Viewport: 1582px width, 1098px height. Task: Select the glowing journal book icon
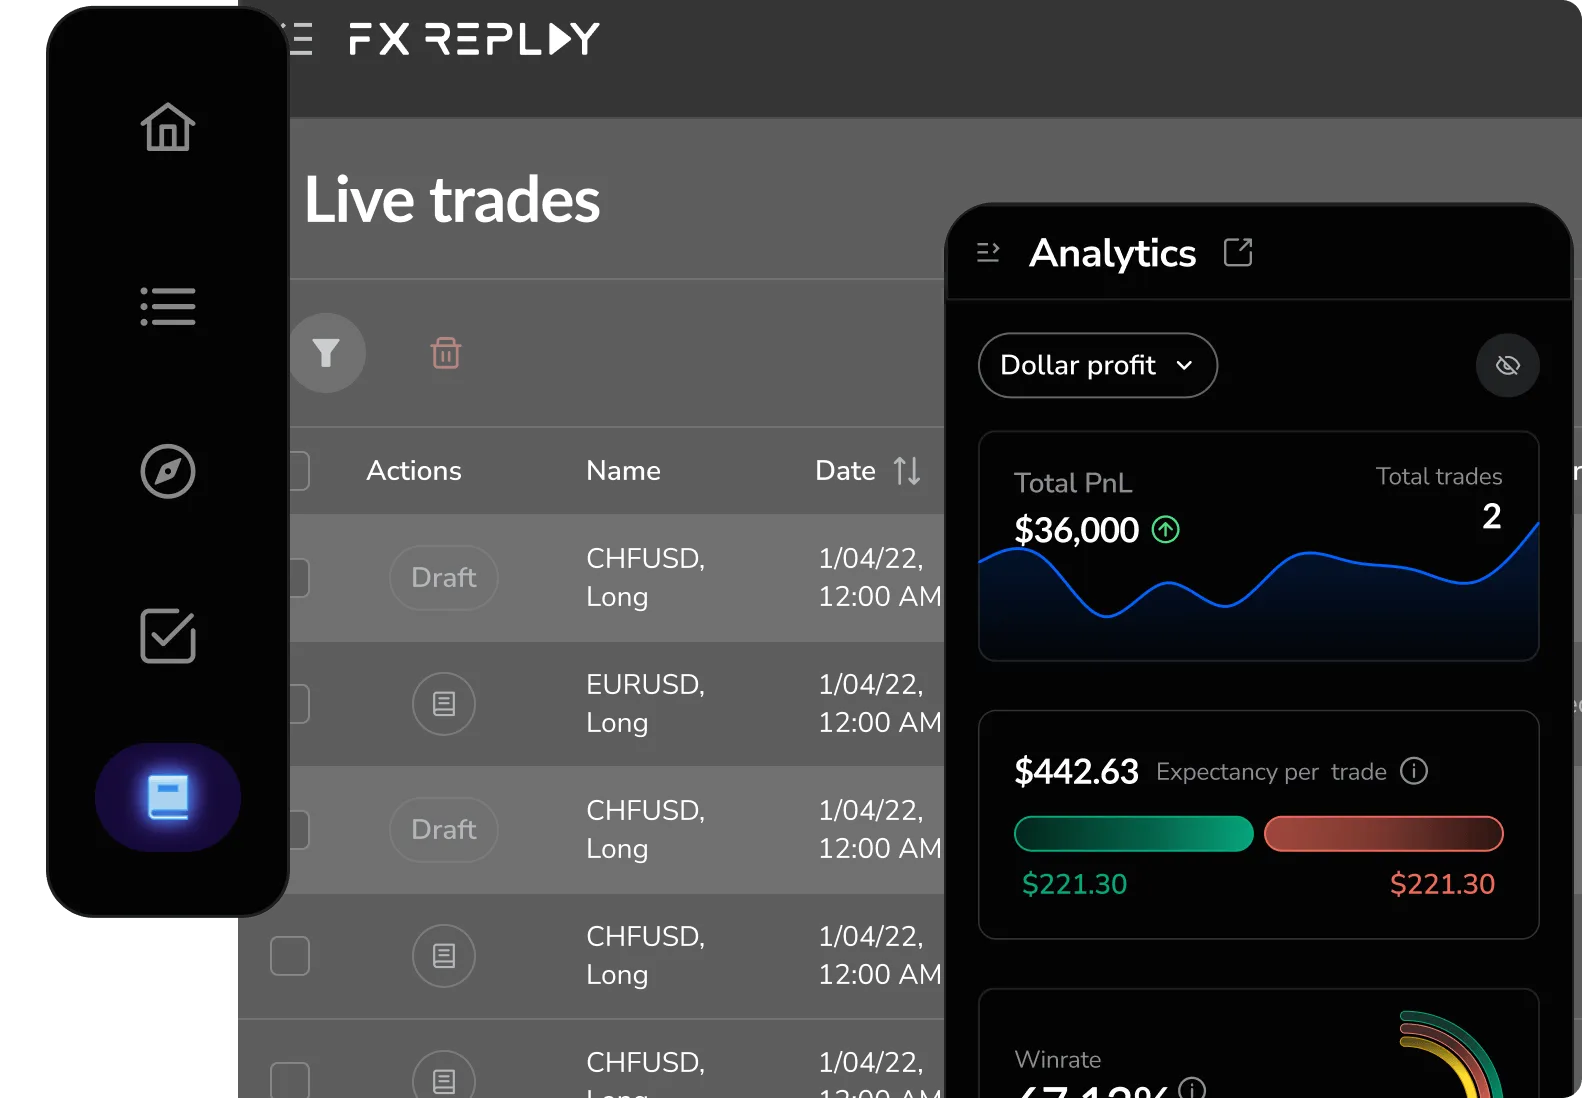click(x=167, y=797)
